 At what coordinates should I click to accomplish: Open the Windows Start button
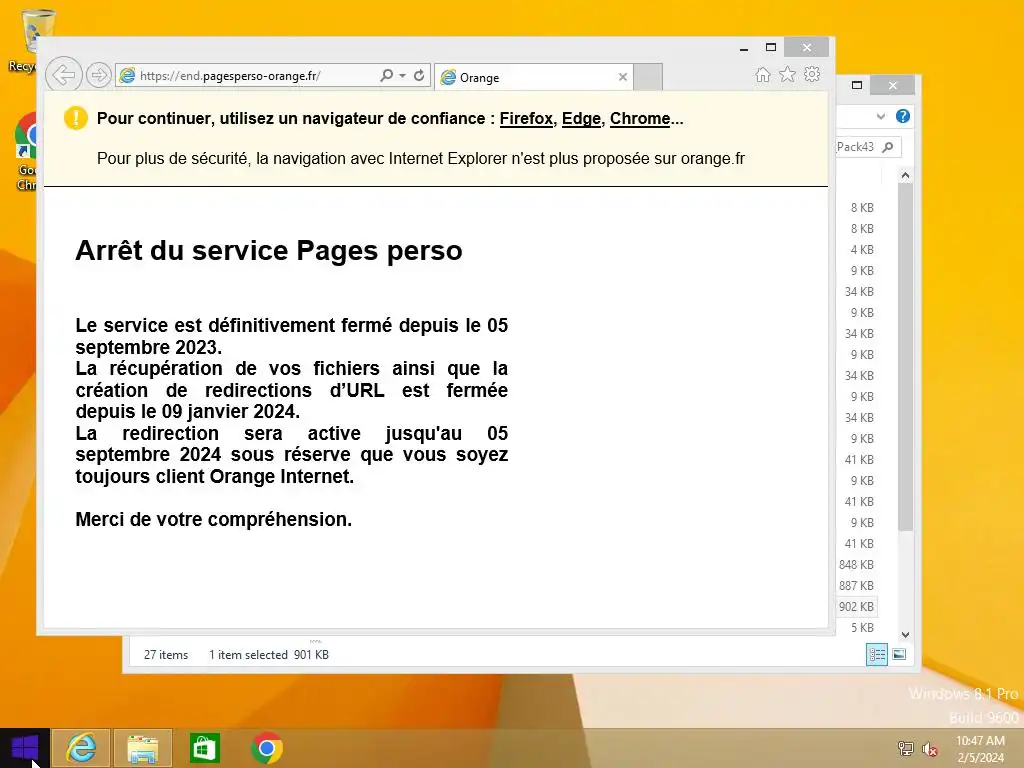click(25, 748)
